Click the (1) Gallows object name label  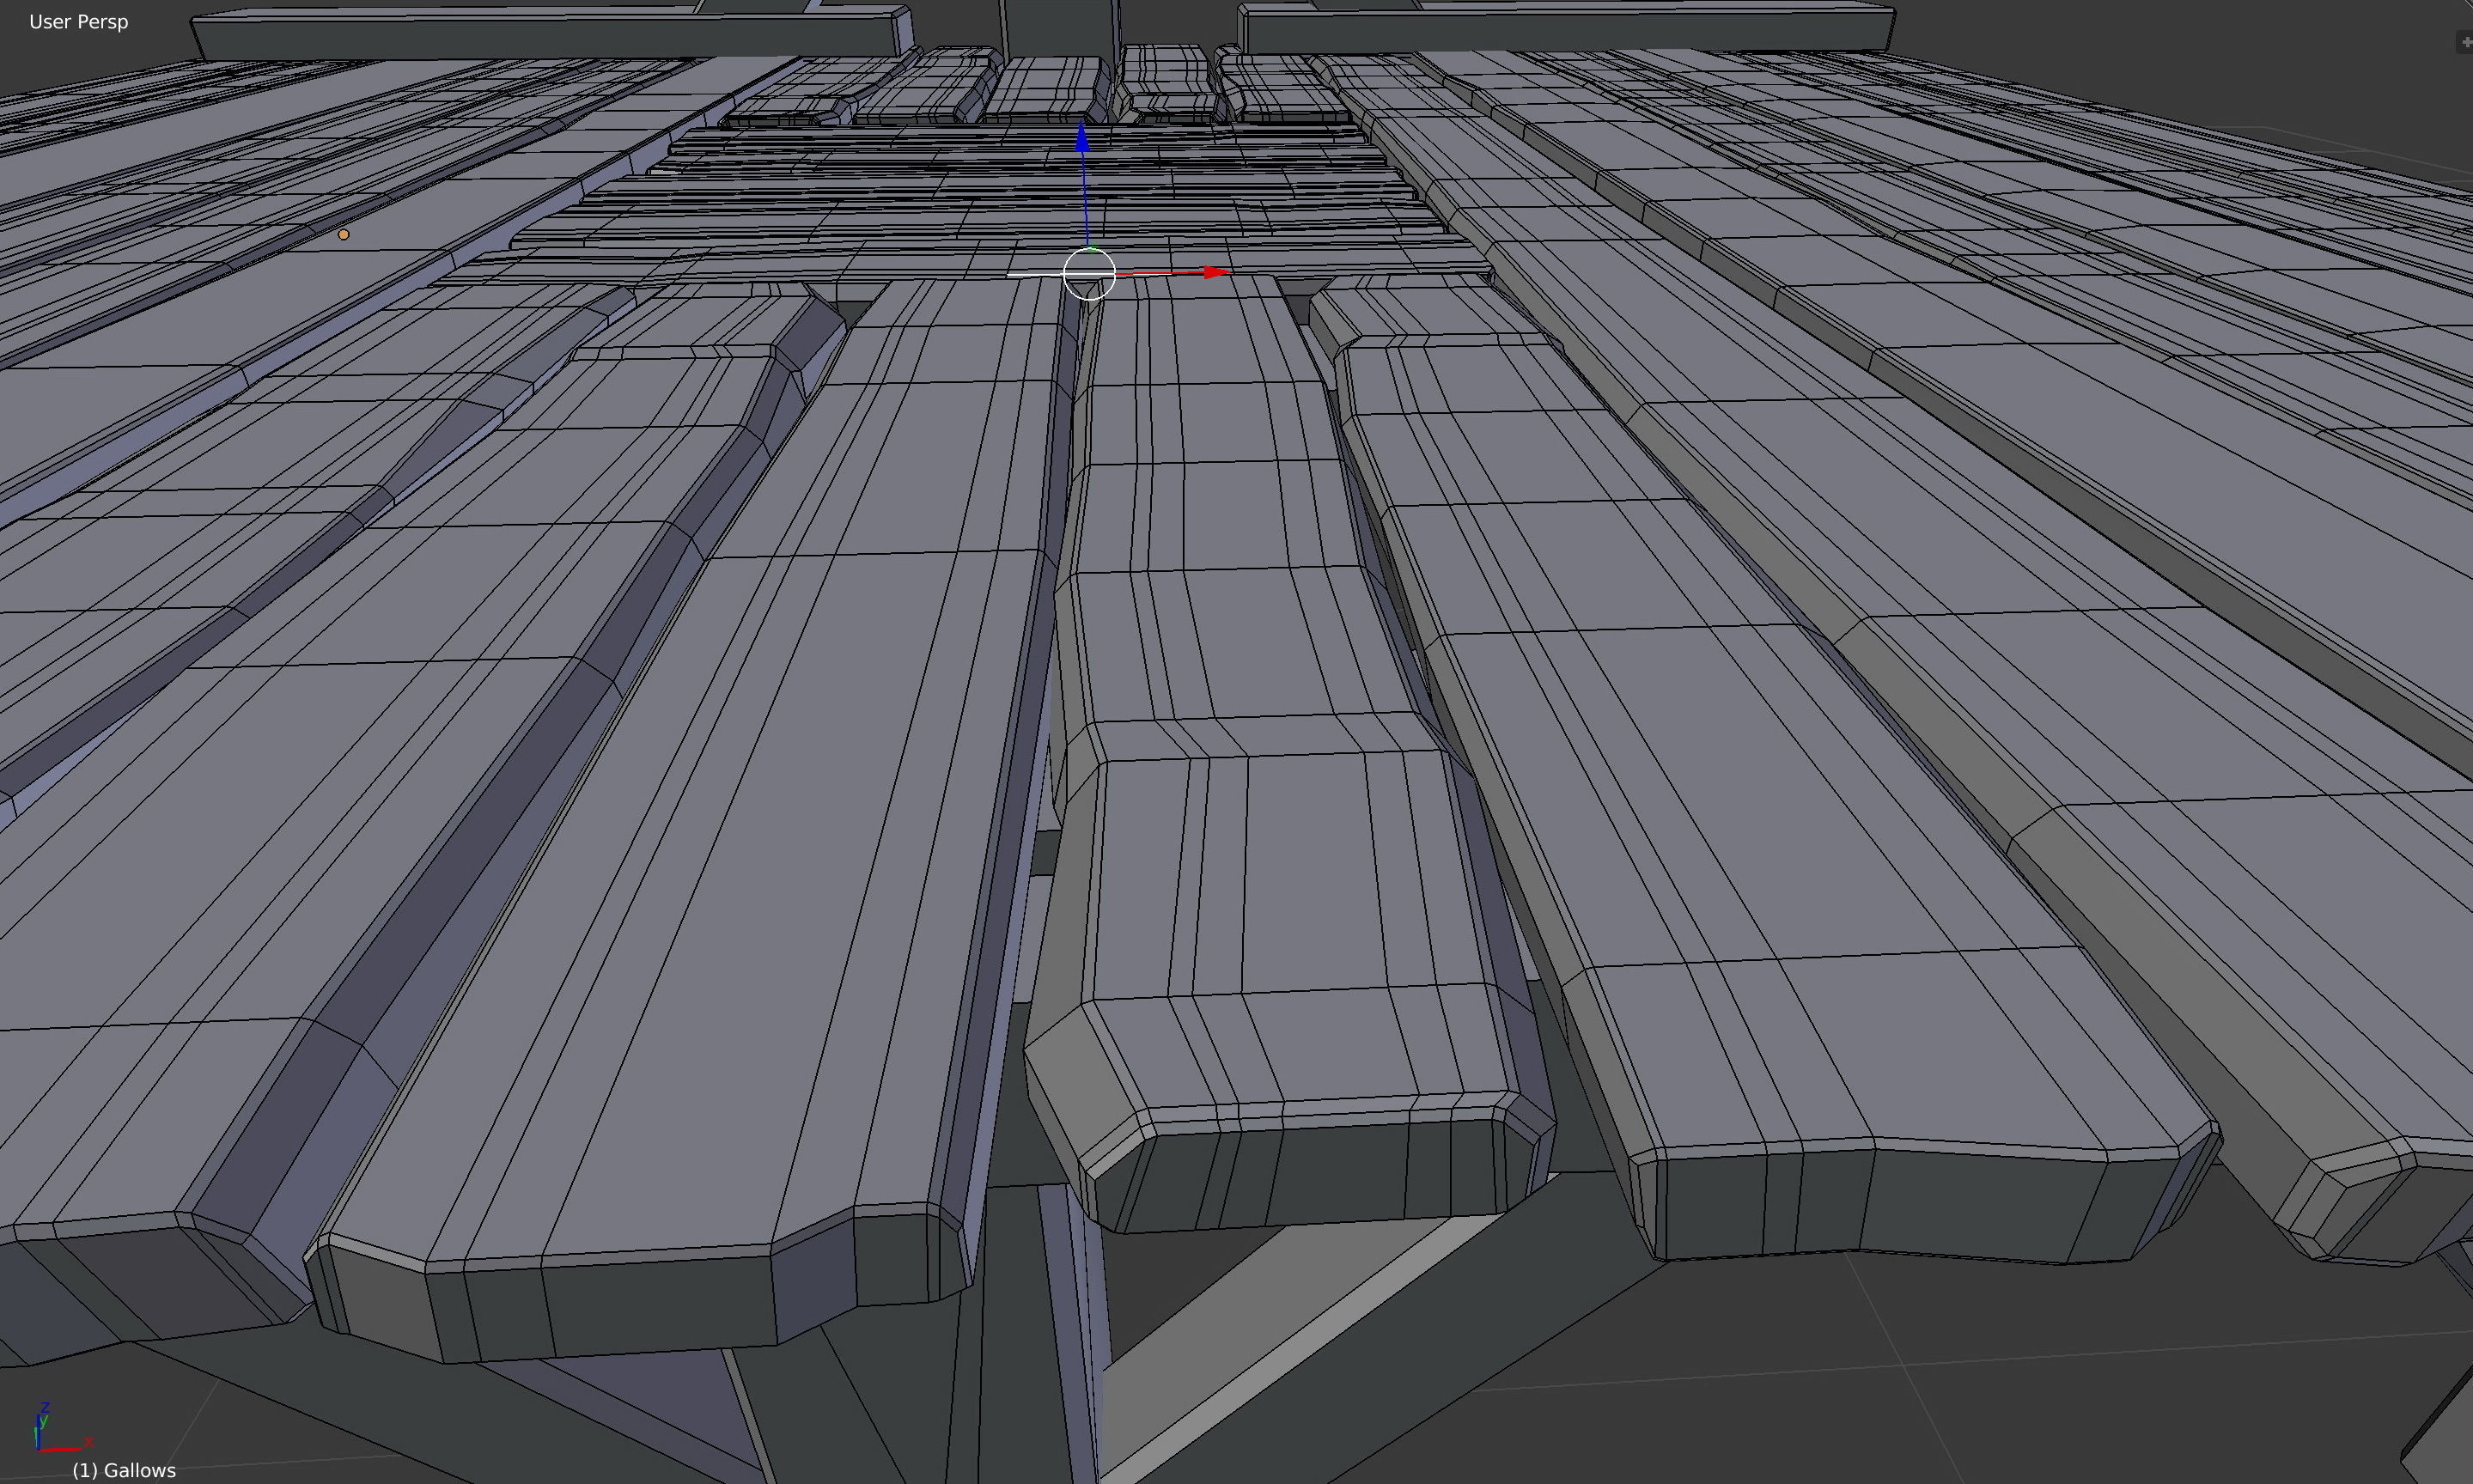coord(124,1470)
